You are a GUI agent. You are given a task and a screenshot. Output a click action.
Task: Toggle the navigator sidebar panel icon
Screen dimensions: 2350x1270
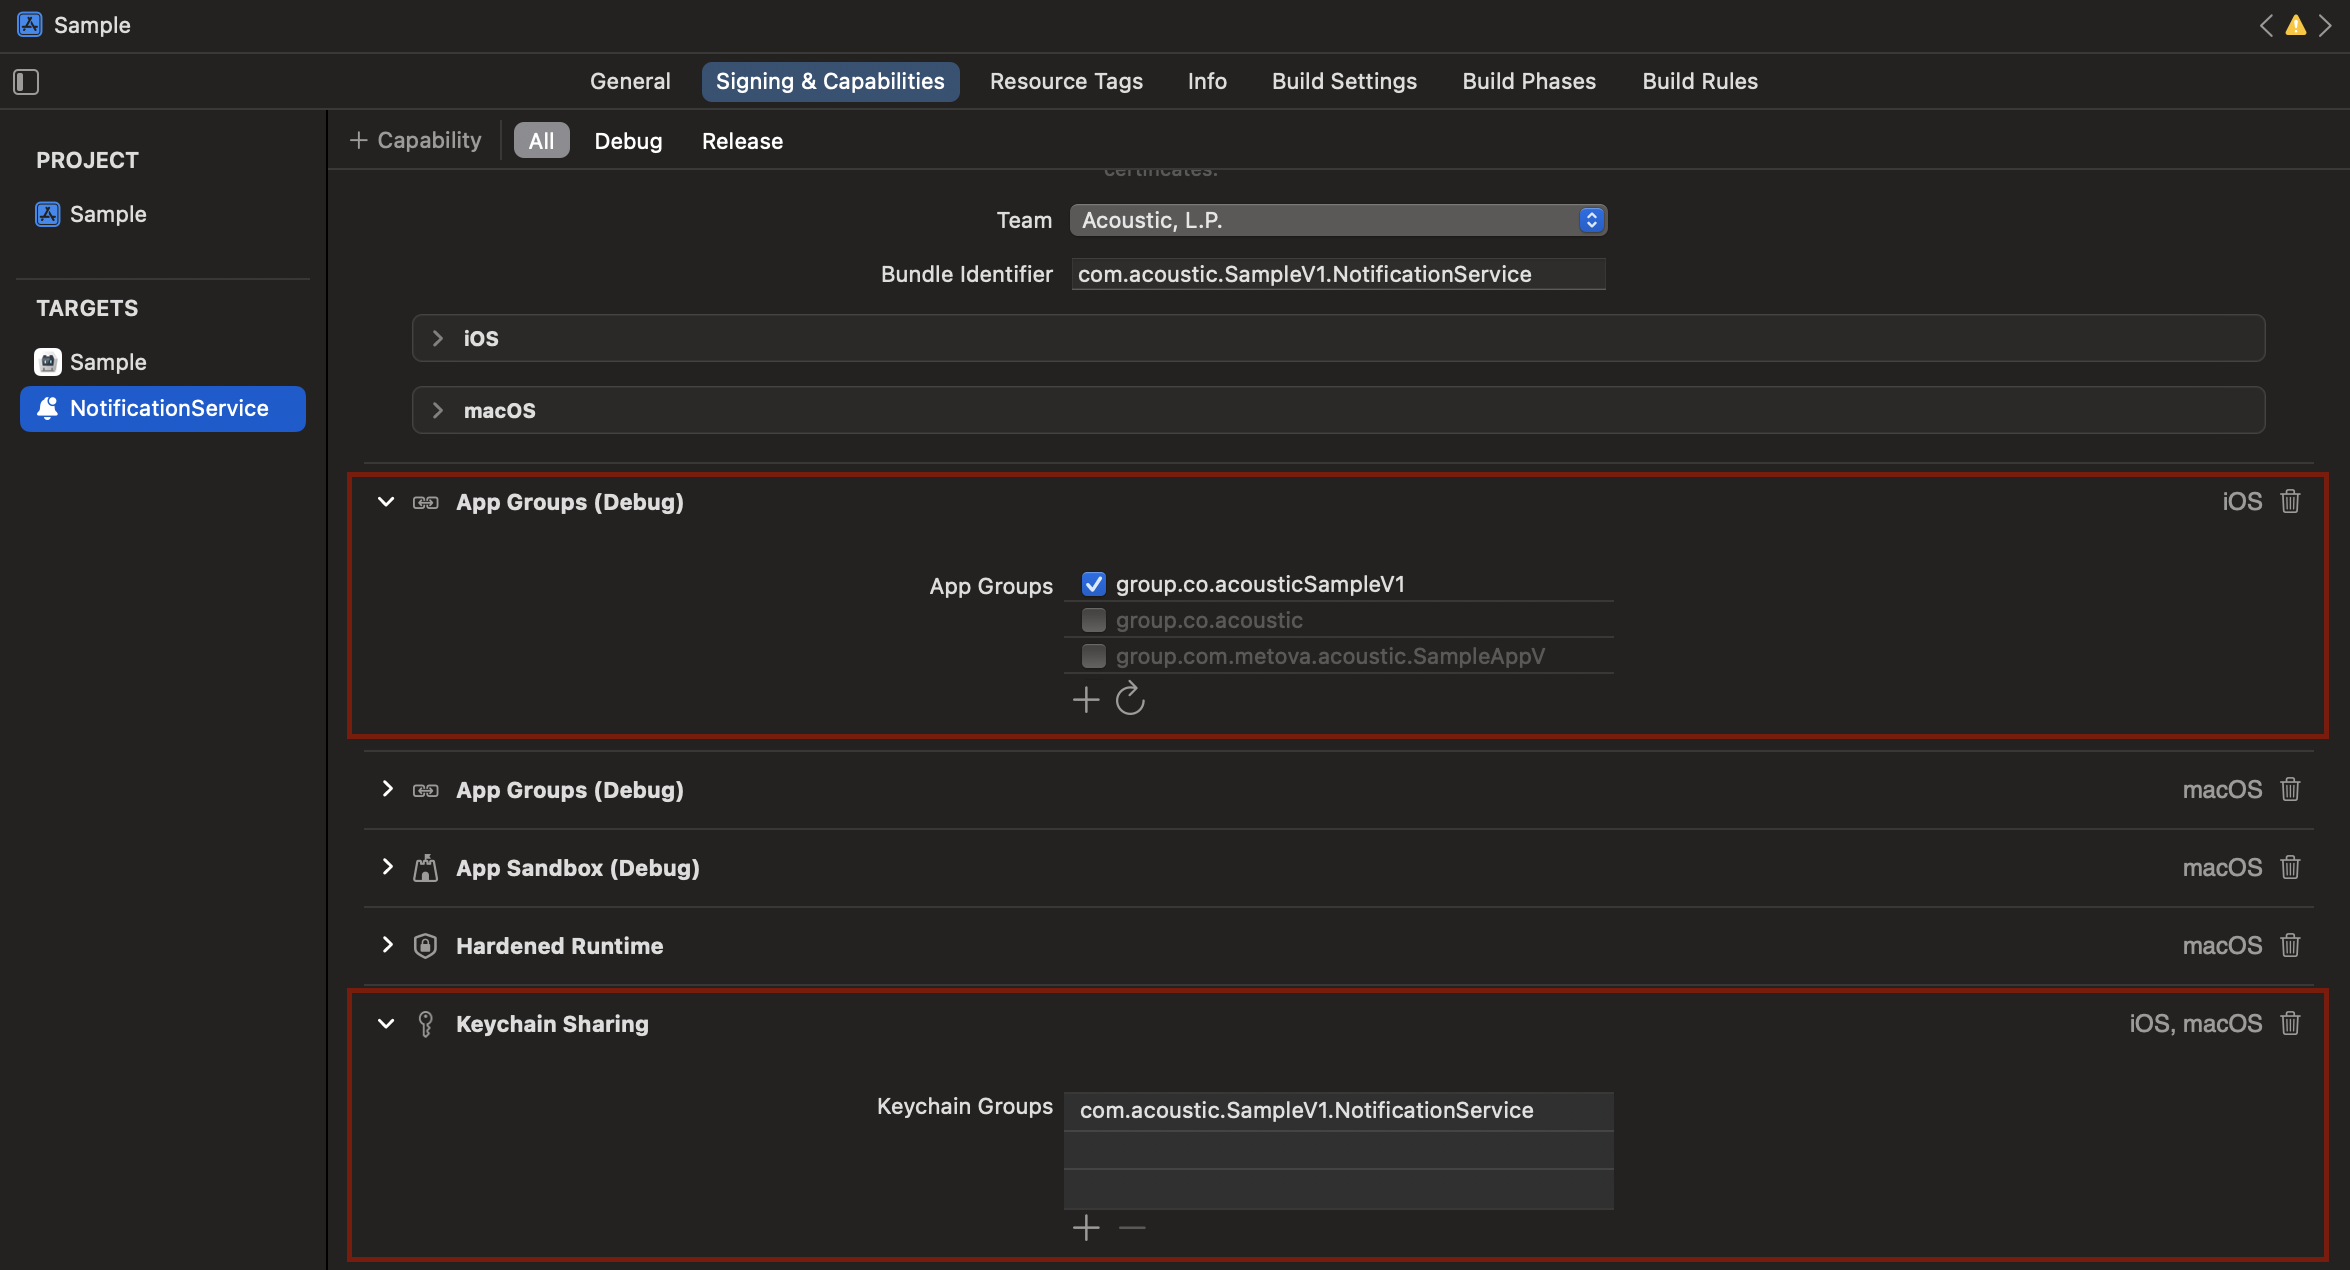26,82
